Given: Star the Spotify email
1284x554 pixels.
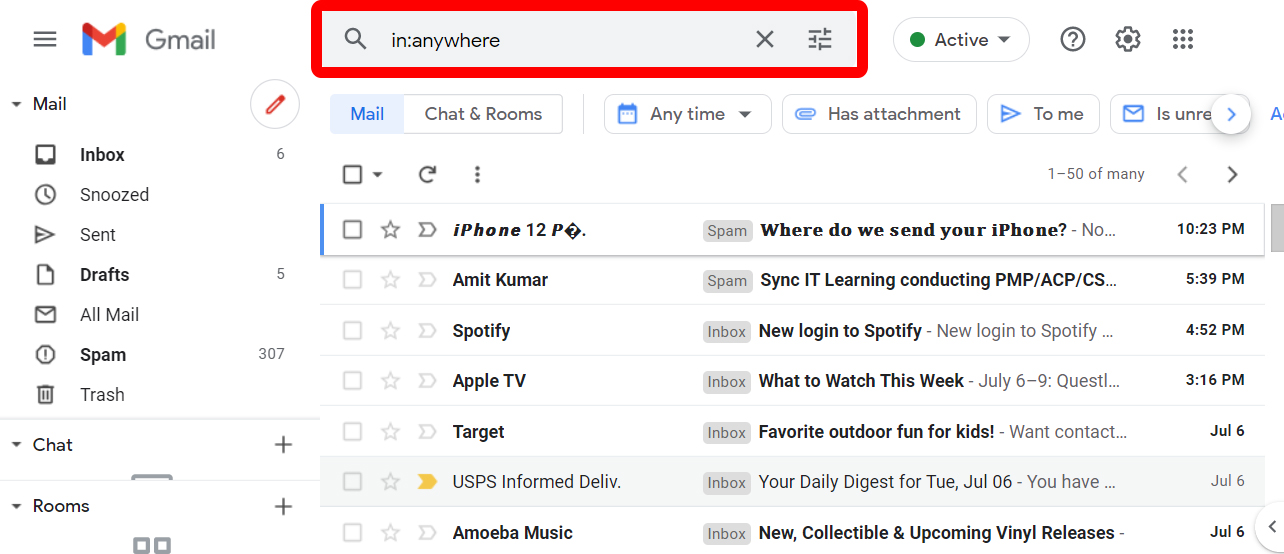Looking at the screenshot, I should click(390, 330).
